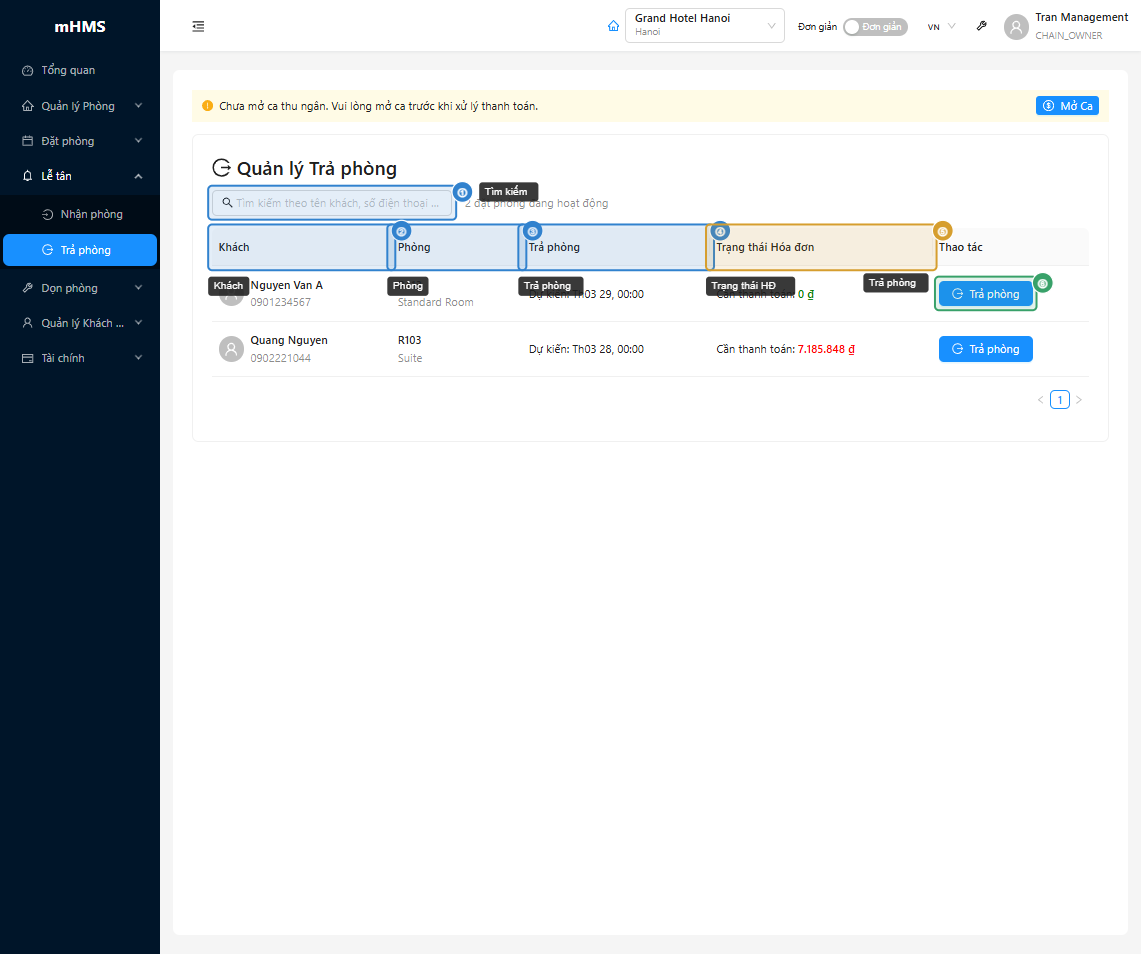Open the wrench settings icon in header
Image resolution: width=1141 pixels, height=954 pixels.
tap(982, 26)
